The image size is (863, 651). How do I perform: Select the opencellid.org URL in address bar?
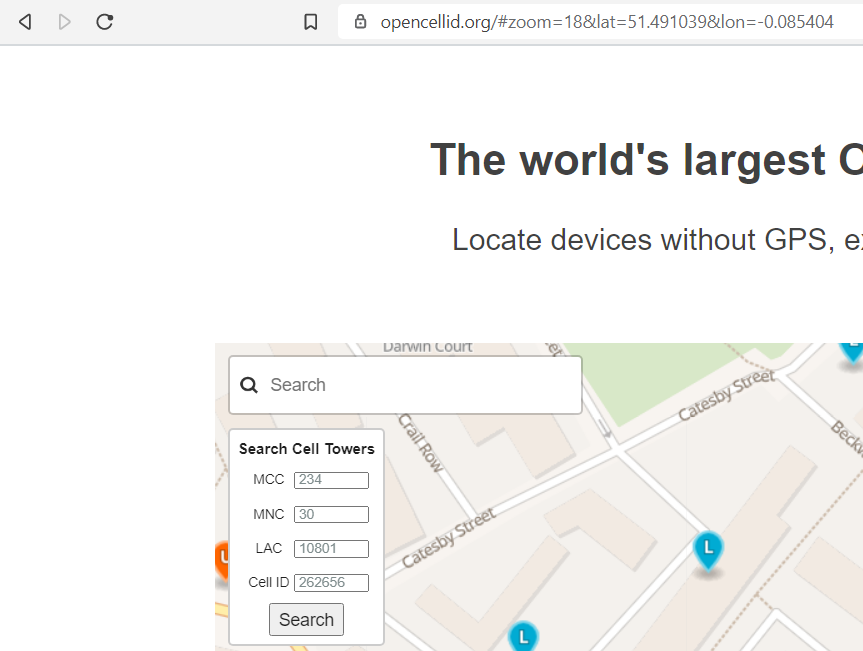(607, 22)
